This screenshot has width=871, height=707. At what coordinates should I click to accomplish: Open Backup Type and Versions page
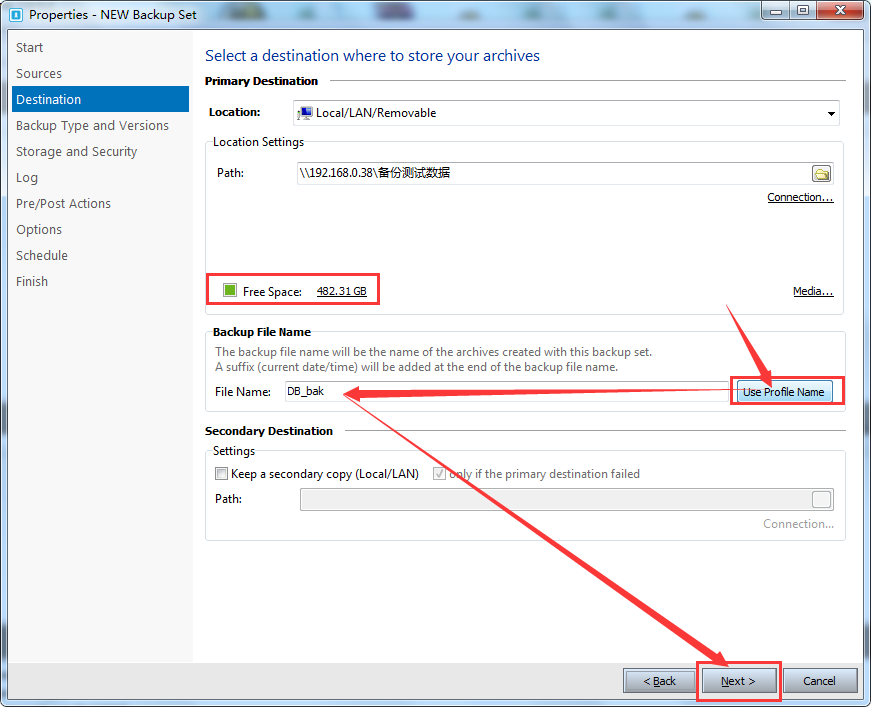[x=92, y=126]
